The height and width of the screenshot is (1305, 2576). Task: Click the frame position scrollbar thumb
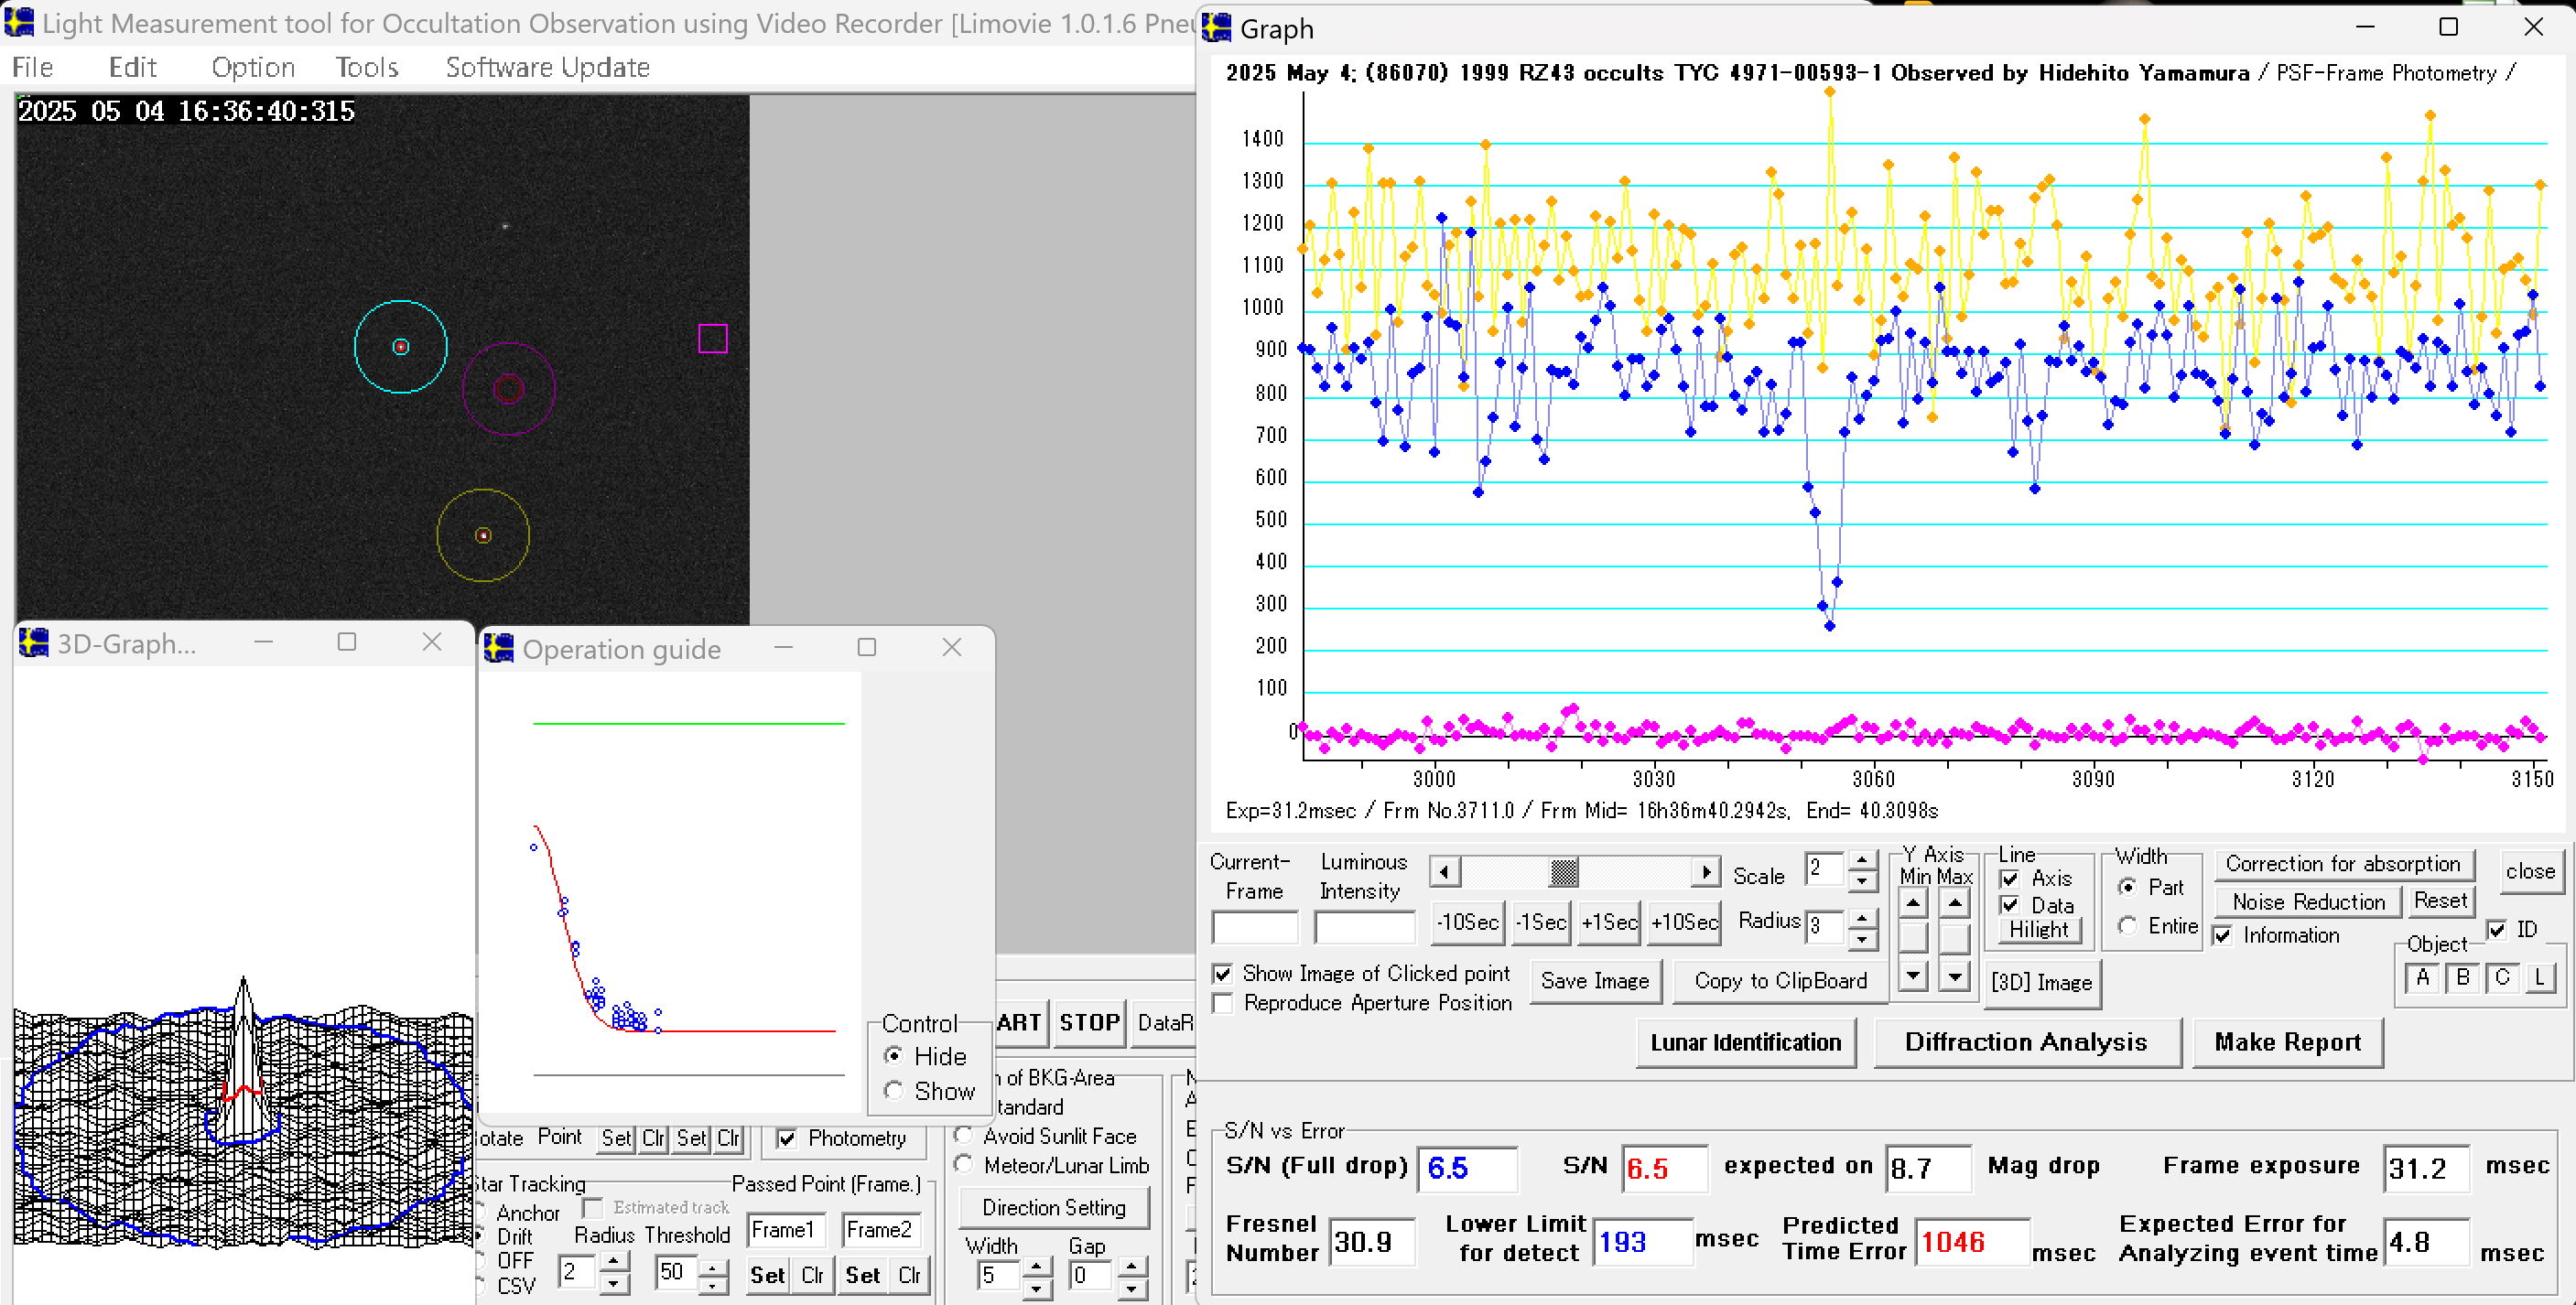1563,872
